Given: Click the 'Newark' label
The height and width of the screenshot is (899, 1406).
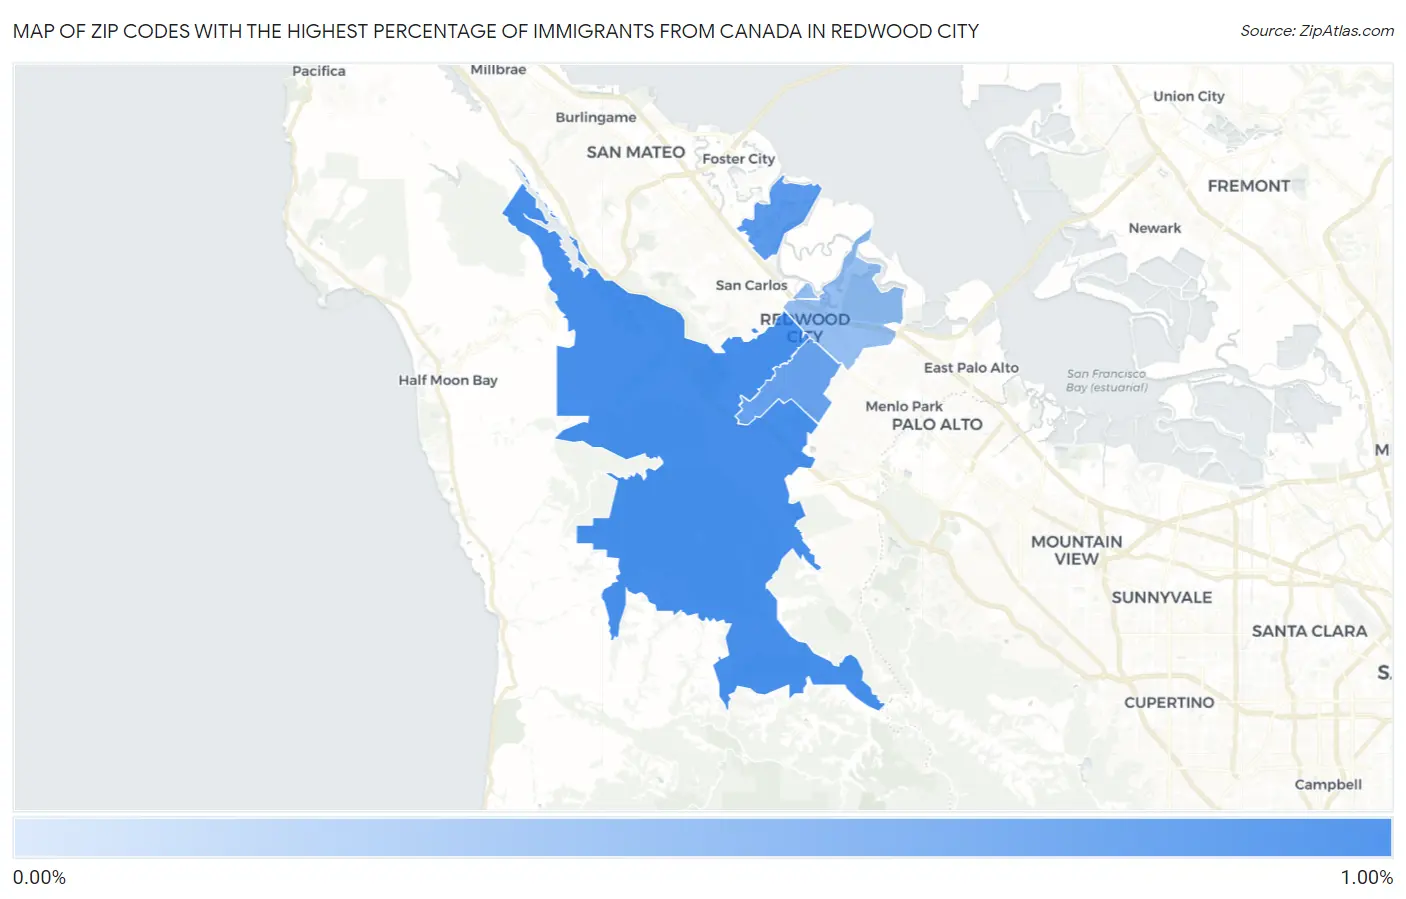Looking at the screenshot, I should pos(1155,228).
